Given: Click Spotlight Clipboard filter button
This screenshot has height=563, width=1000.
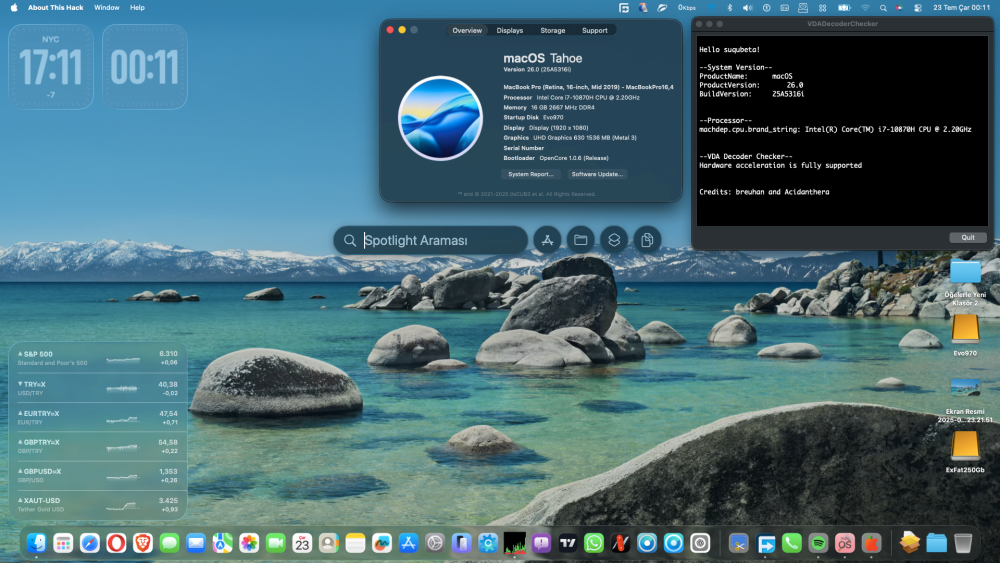Looking at the screenshot, I should (647, 240).
